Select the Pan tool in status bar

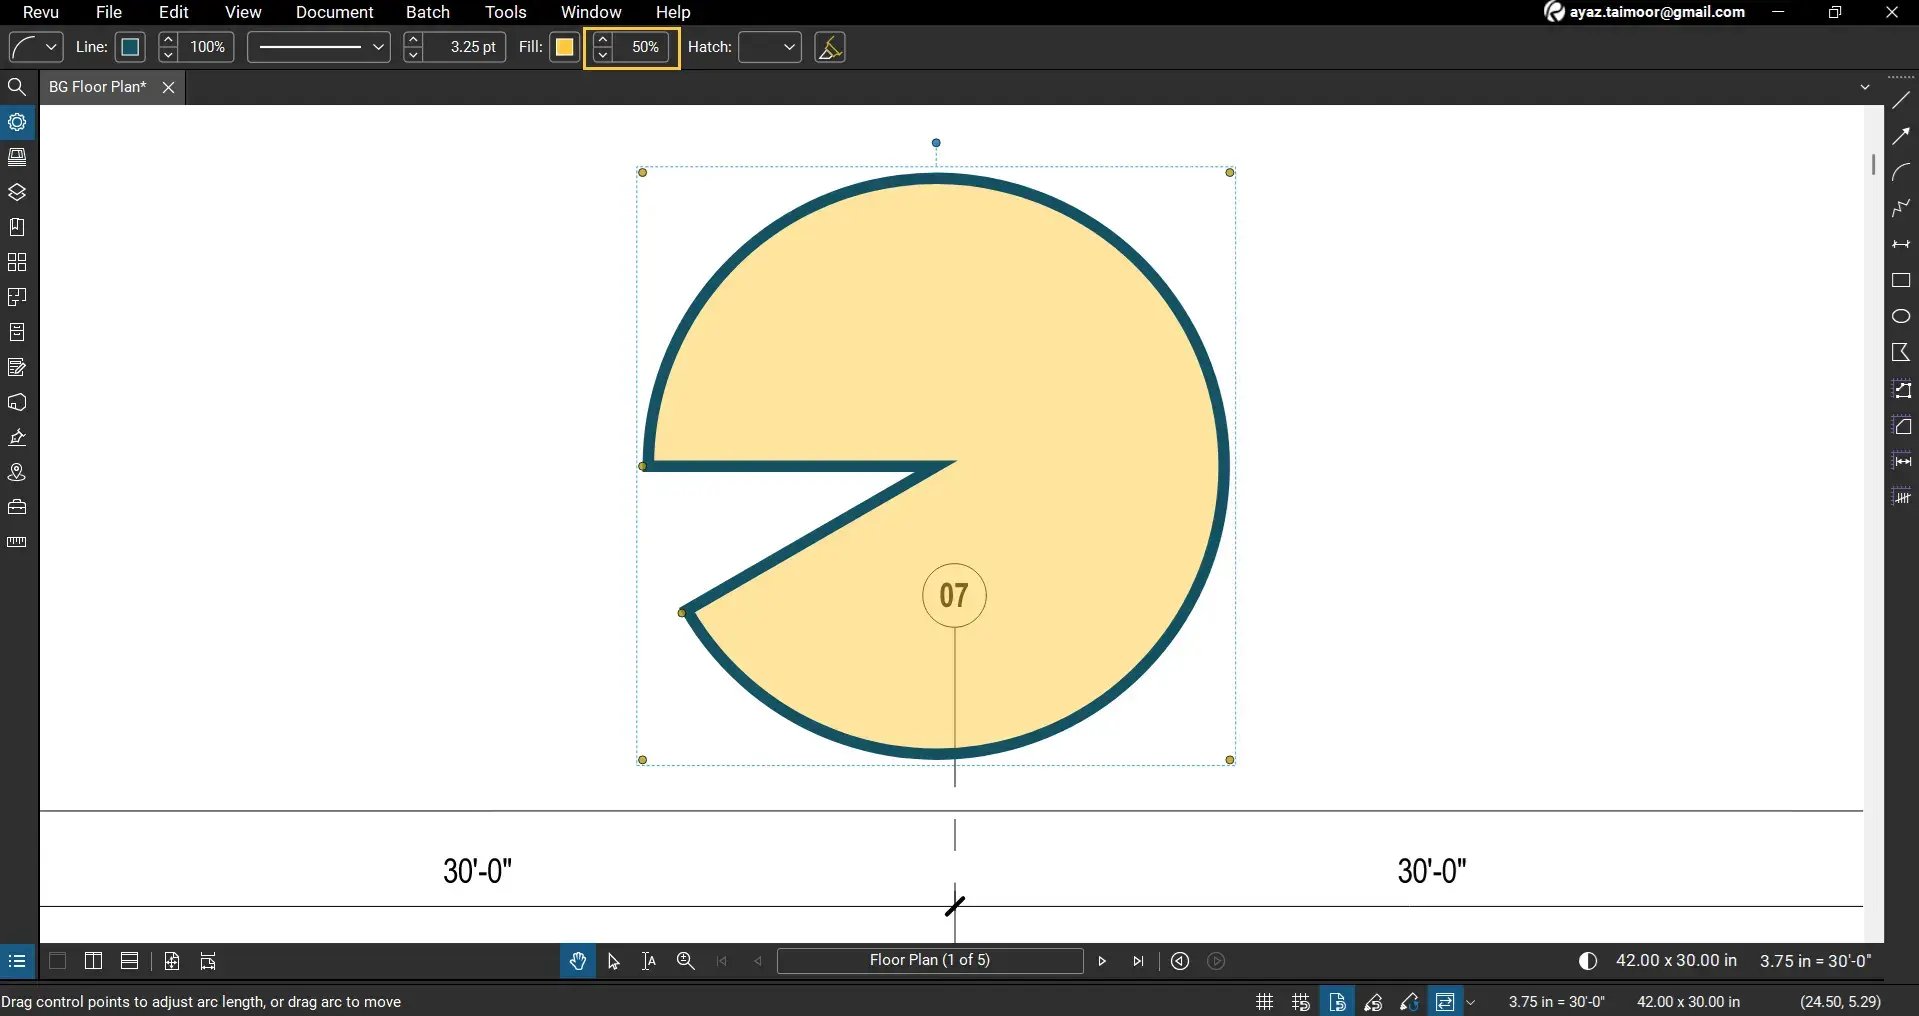577,961
